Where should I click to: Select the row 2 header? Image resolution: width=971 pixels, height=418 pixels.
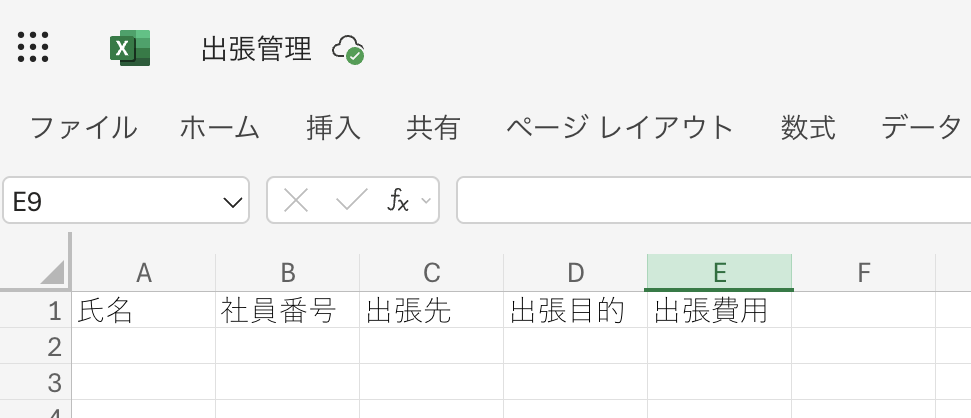(x=54, y=347)
